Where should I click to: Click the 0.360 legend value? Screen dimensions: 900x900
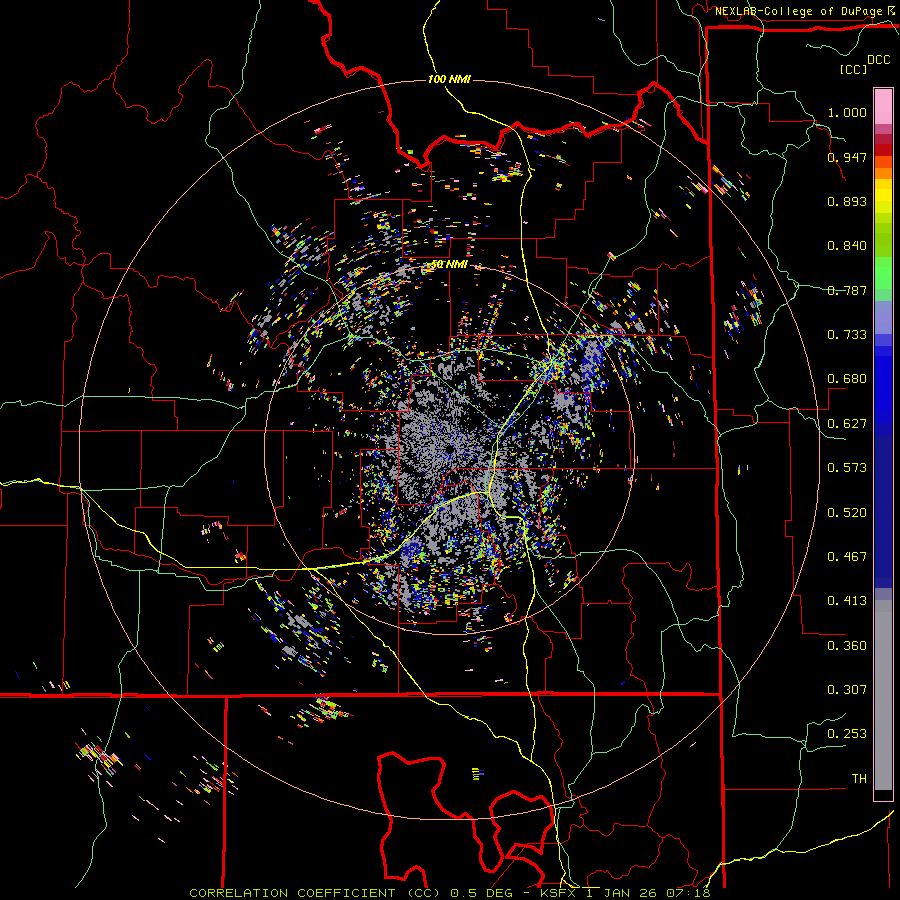click(x=847, y=646)
